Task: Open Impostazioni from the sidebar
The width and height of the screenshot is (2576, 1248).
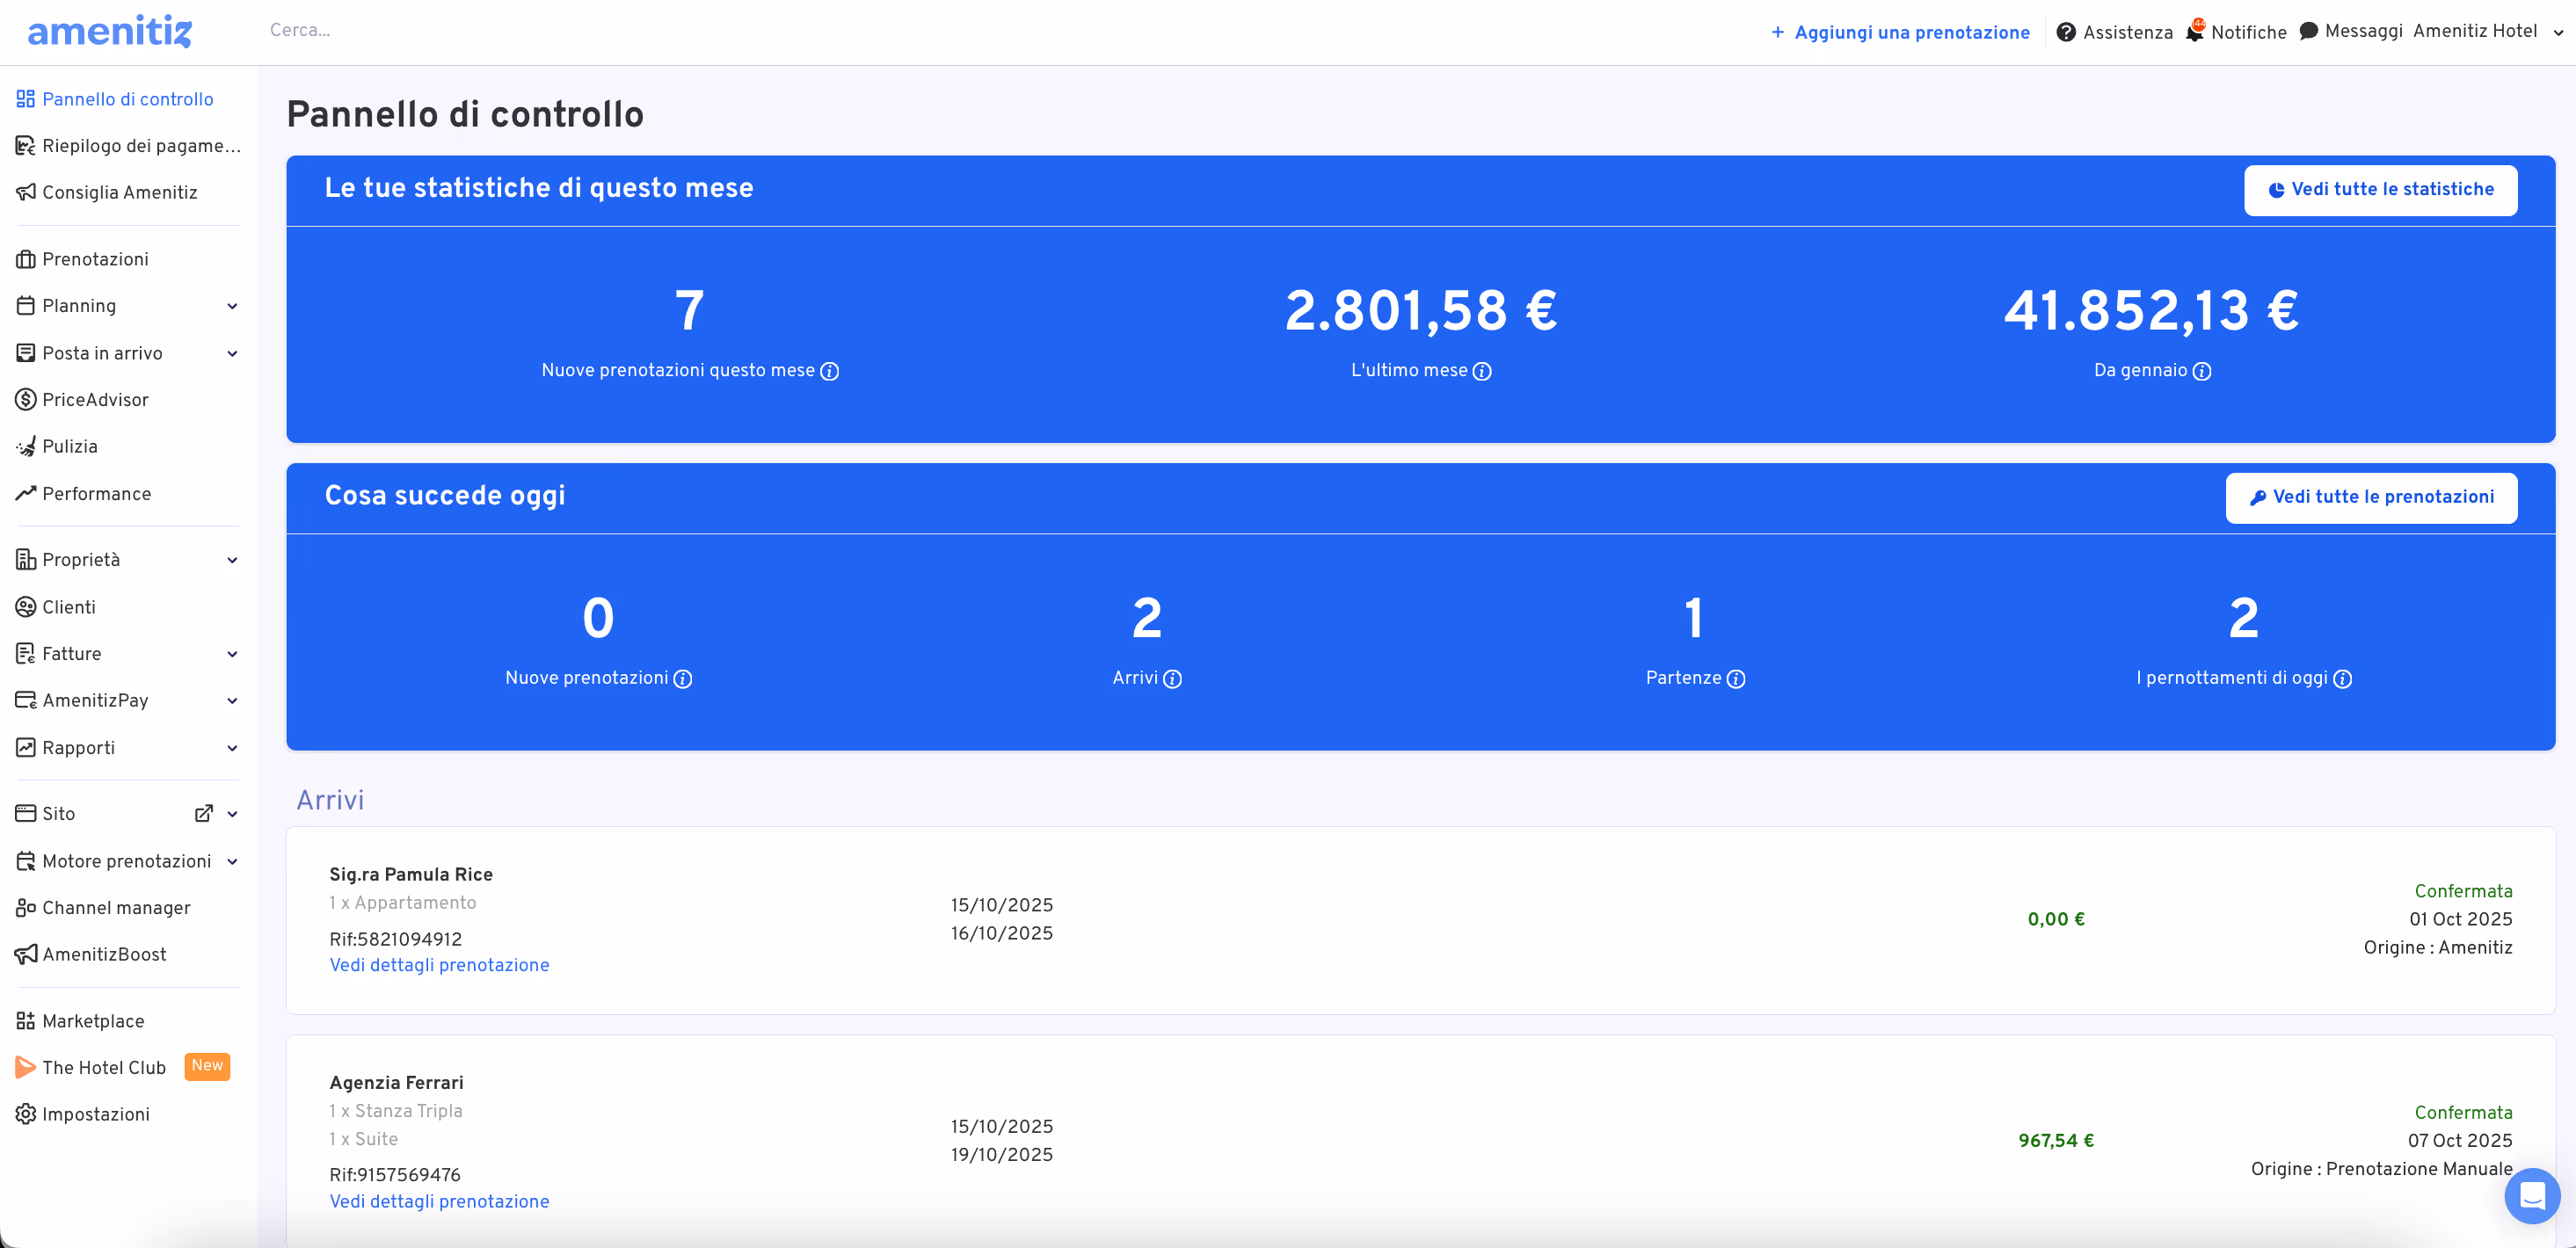Action: click(x=95, y=1113)
